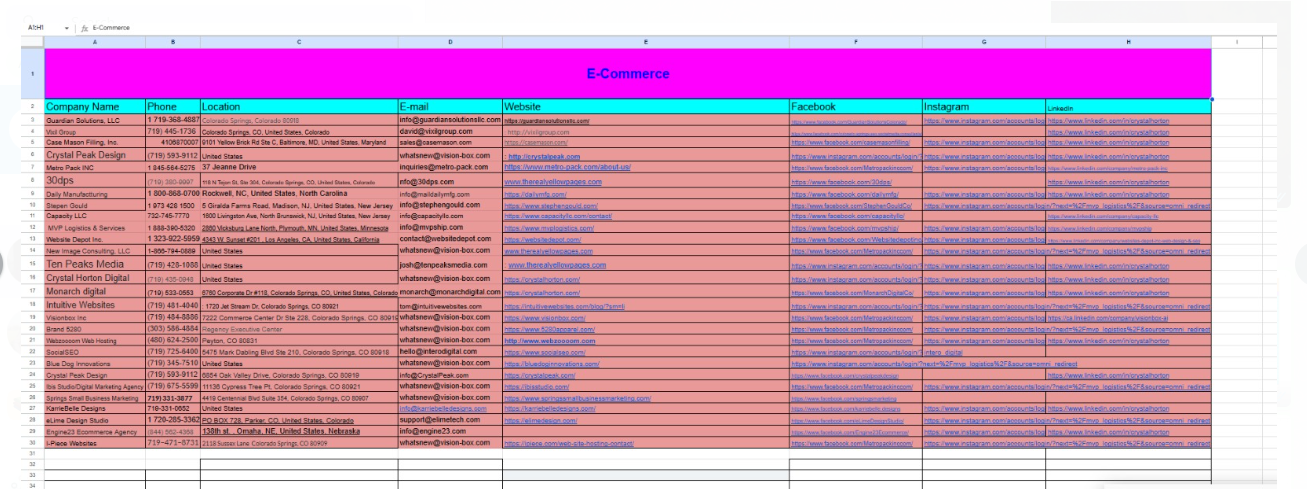
Task: Open the metro-pack.com/about-us website link
Action: [x=565, y=167]
